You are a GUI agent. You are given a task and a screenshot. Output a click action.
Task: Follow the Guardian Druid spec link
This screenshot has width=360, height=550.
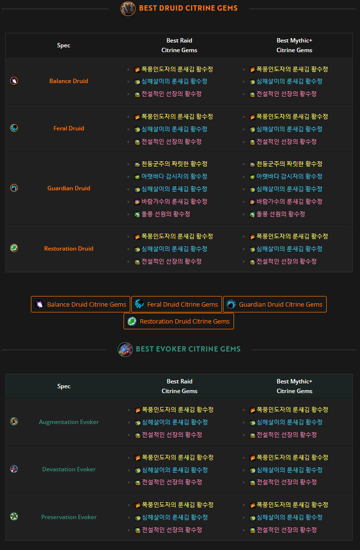tap(69, 188)
